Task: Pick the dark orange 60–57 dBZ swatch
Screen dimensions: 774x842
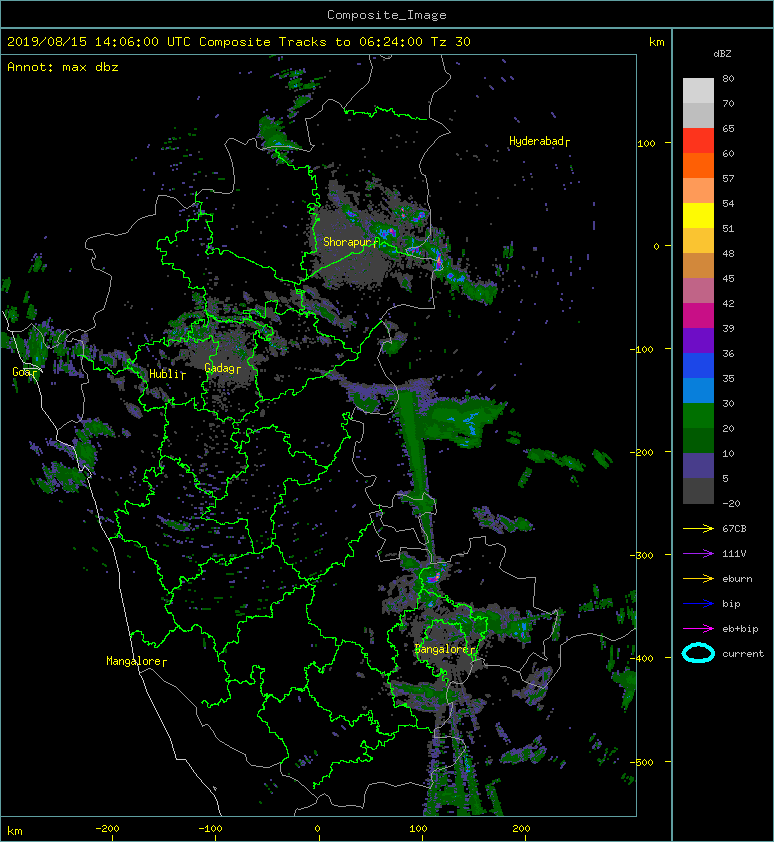Action: click(x=698, y=166)
